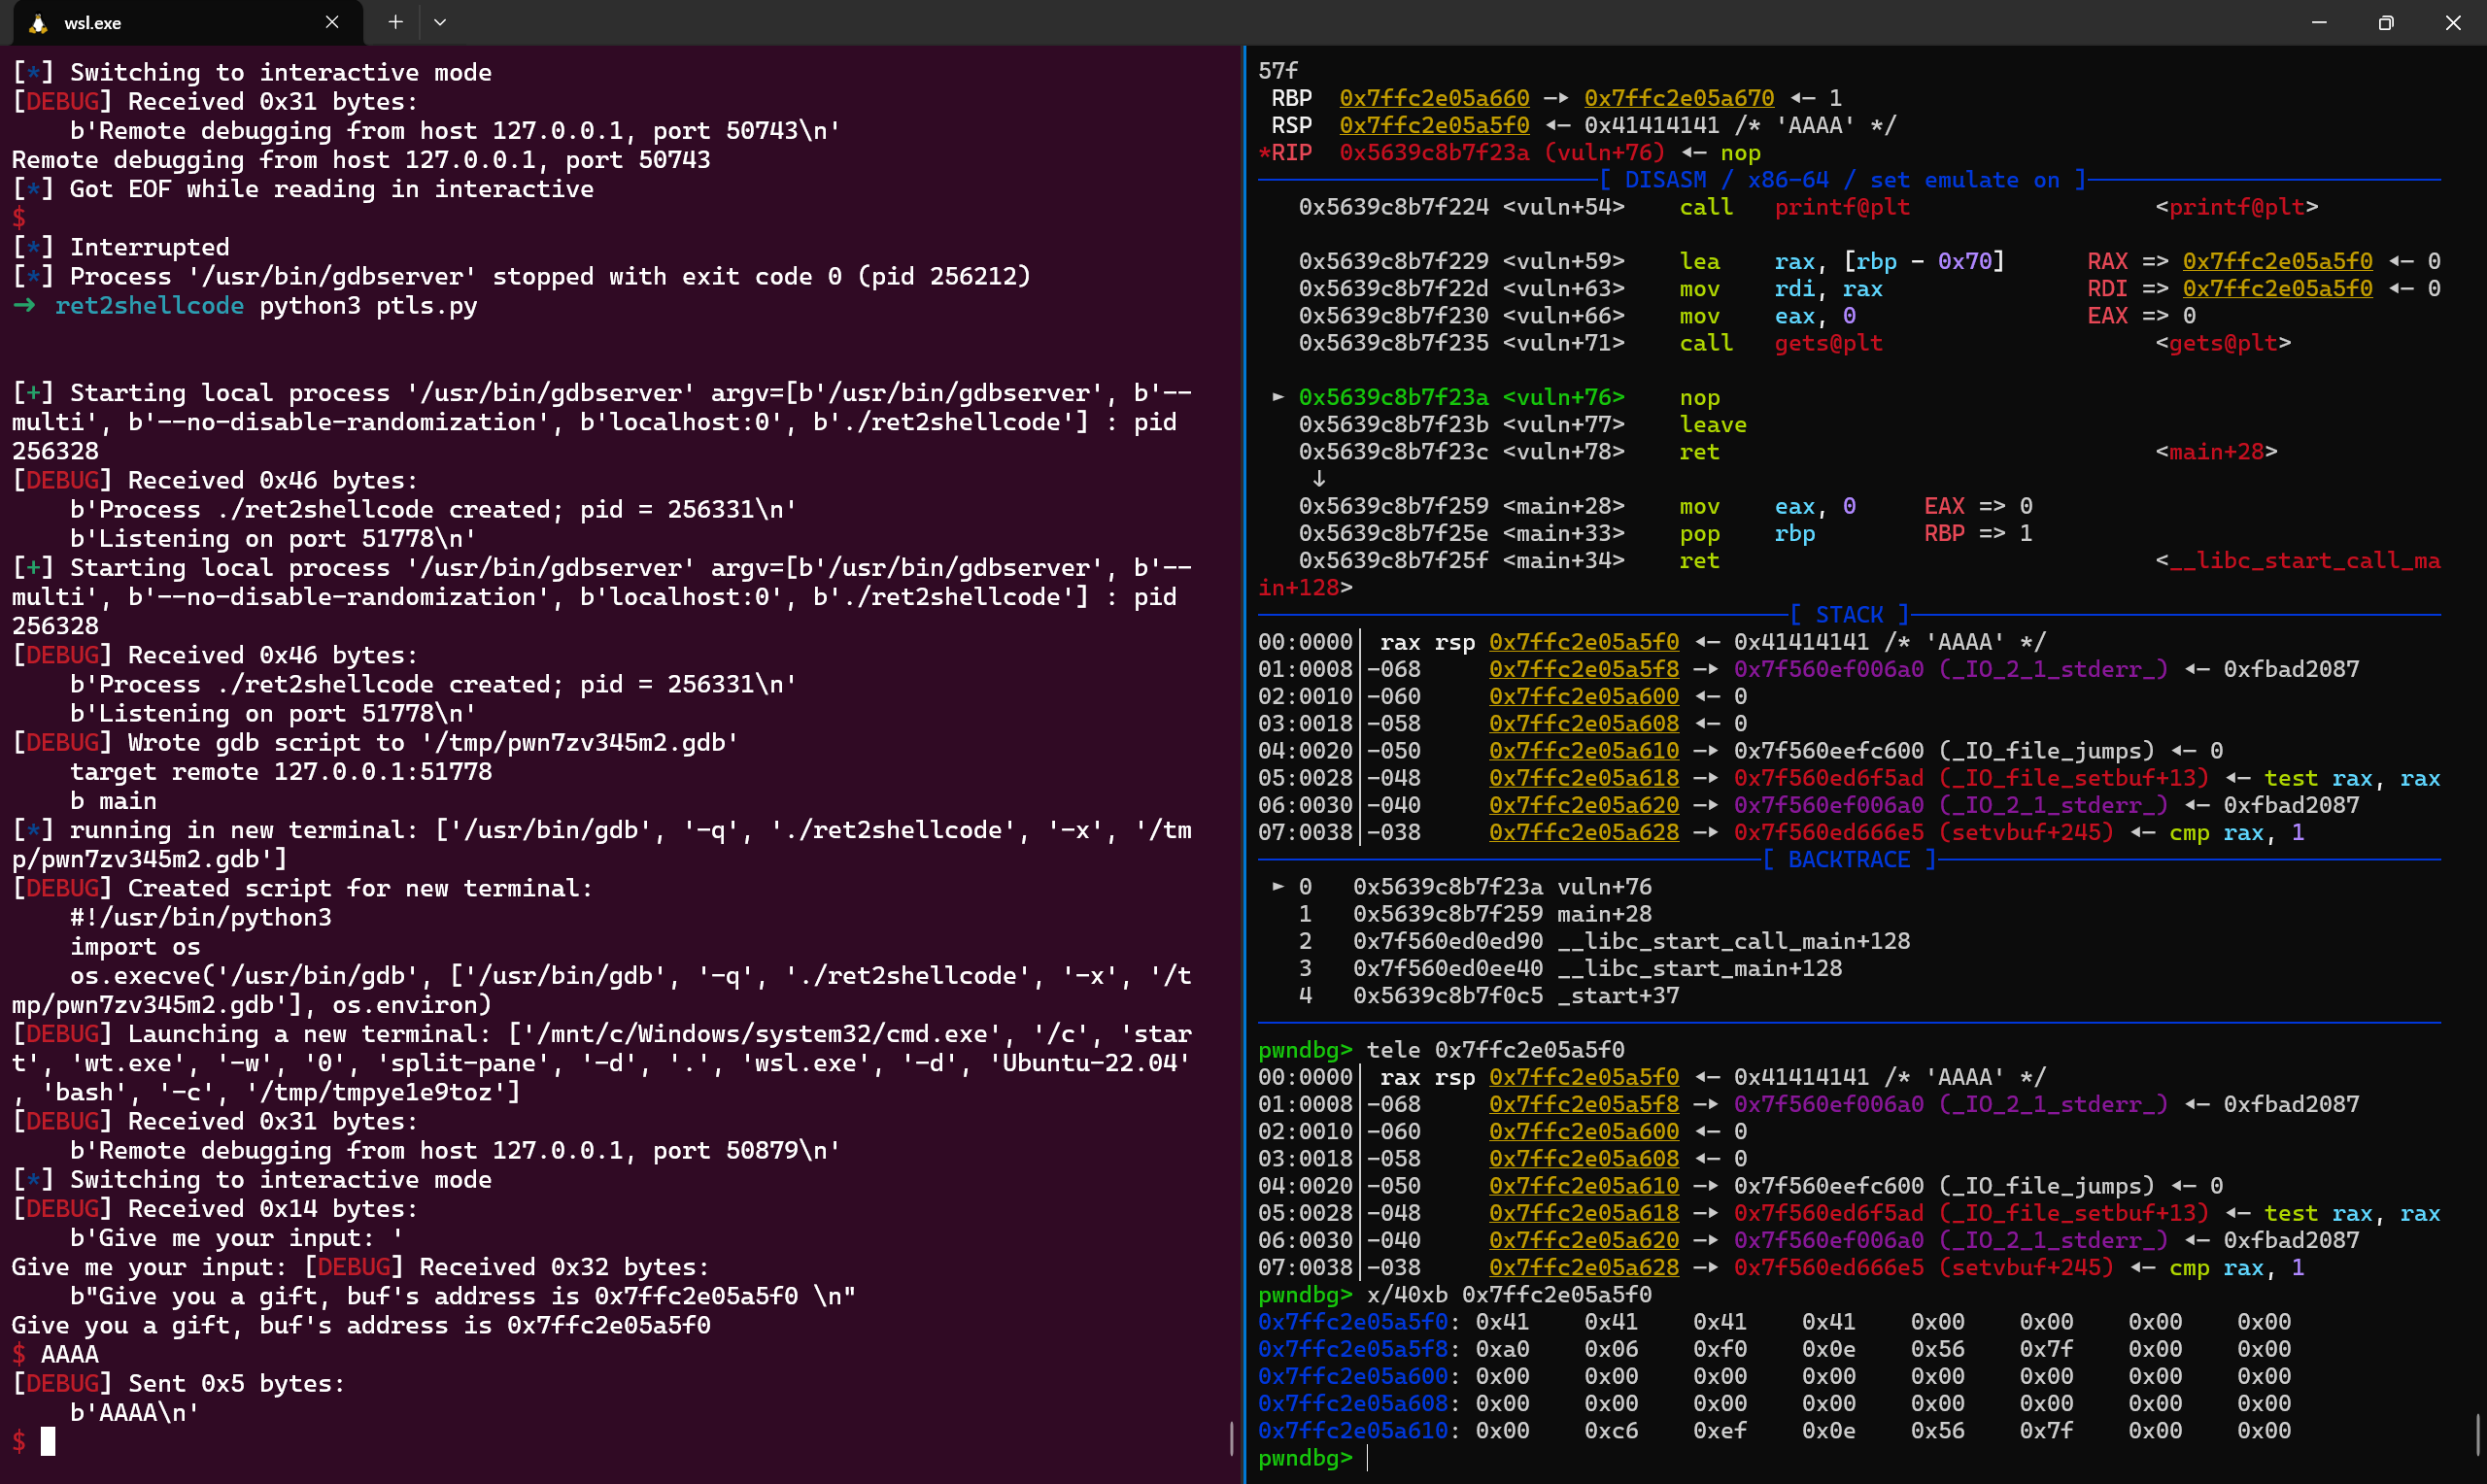This screenshot has width=2487, height=1484.
Task: Click the RBP address 0x7ffc2e05a660 link
Action: tap(1434, 98)
